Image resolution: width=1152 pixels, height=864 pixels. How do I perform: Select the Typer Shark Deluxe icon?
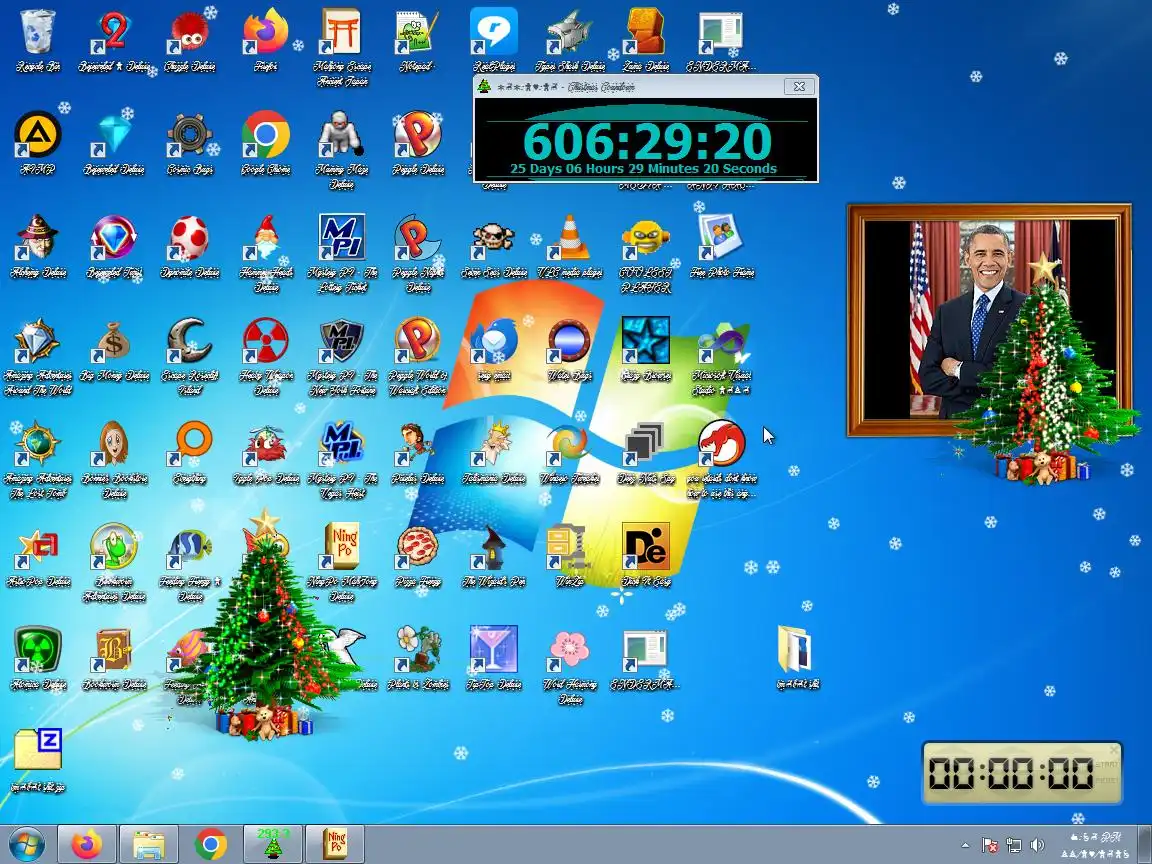click(570, 33)
